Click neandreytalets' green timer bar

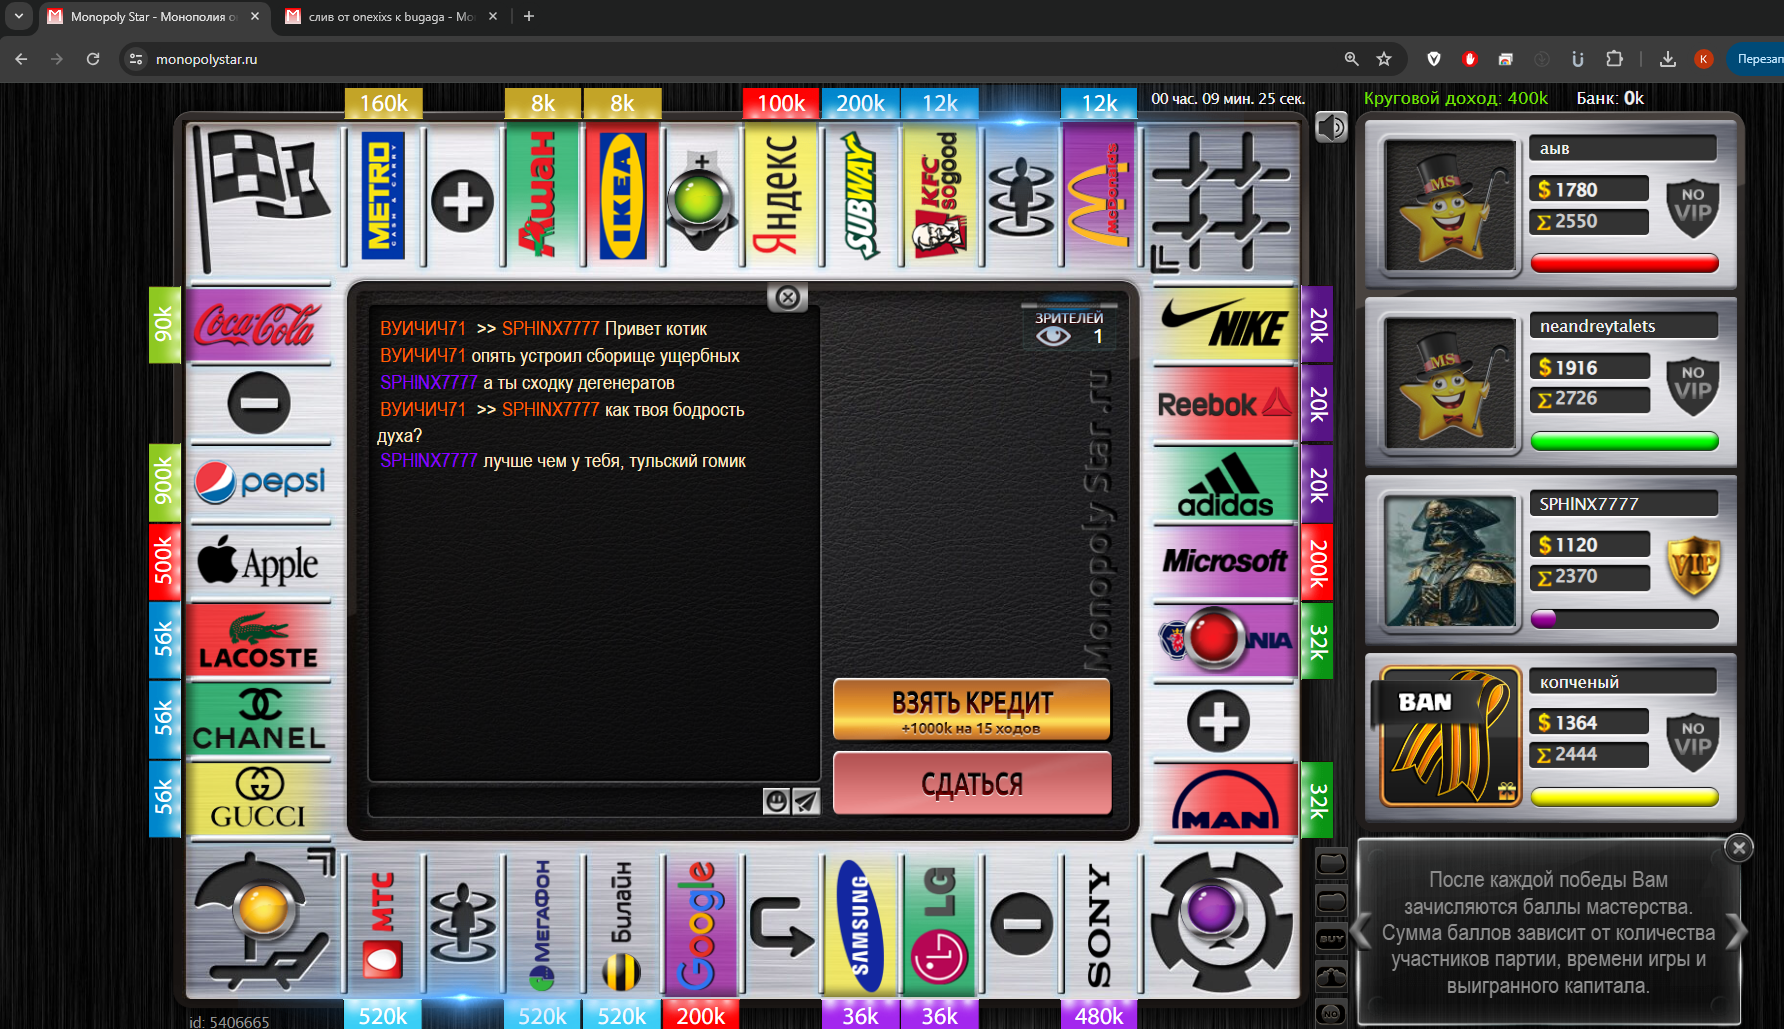click(x=1624, y=441)
